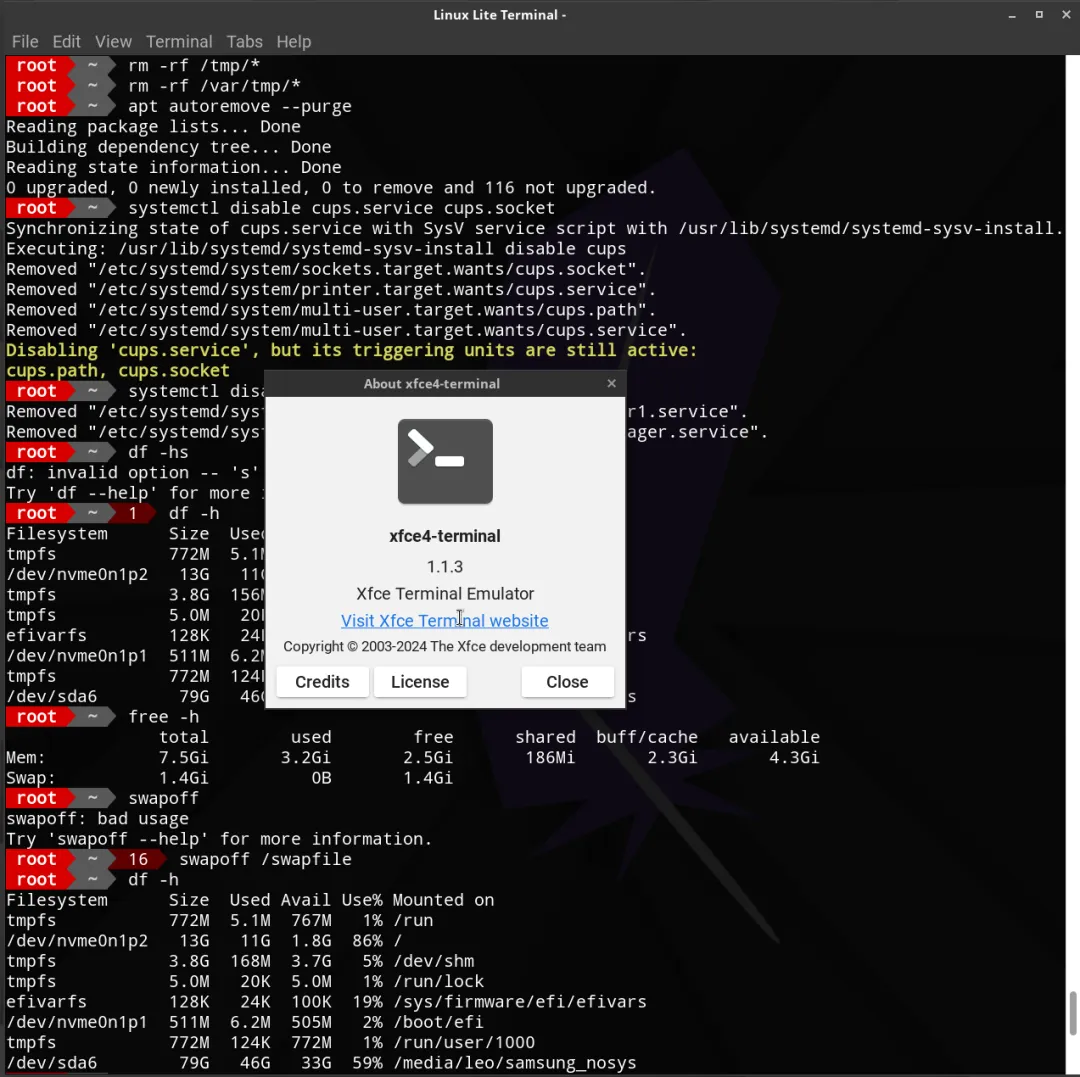Click the bold 'xfce4-terminal' name in dialog
The width and height of the screenshot is (1080, 1077).
pyautogui.click(x=445, y=536)
